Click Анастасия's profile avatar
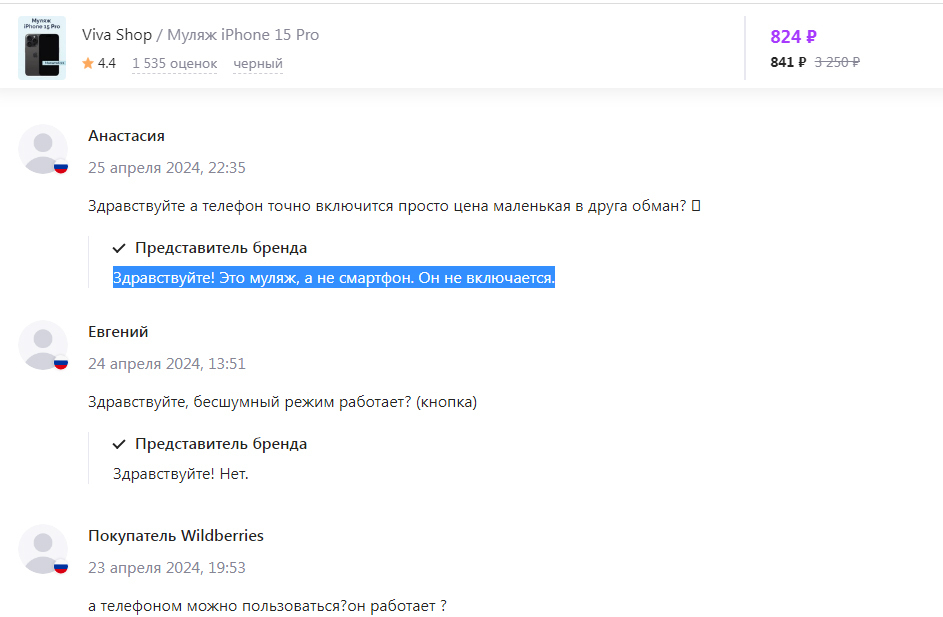Screen dimensions: 943x617 42,149
